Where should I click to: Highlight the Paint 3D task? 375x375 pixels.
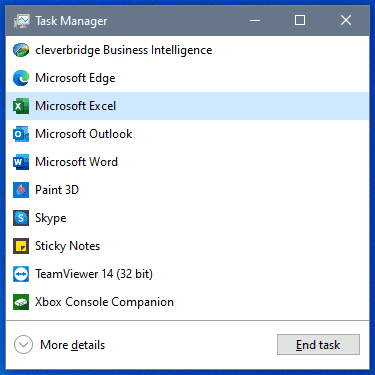tap(187, 190)
